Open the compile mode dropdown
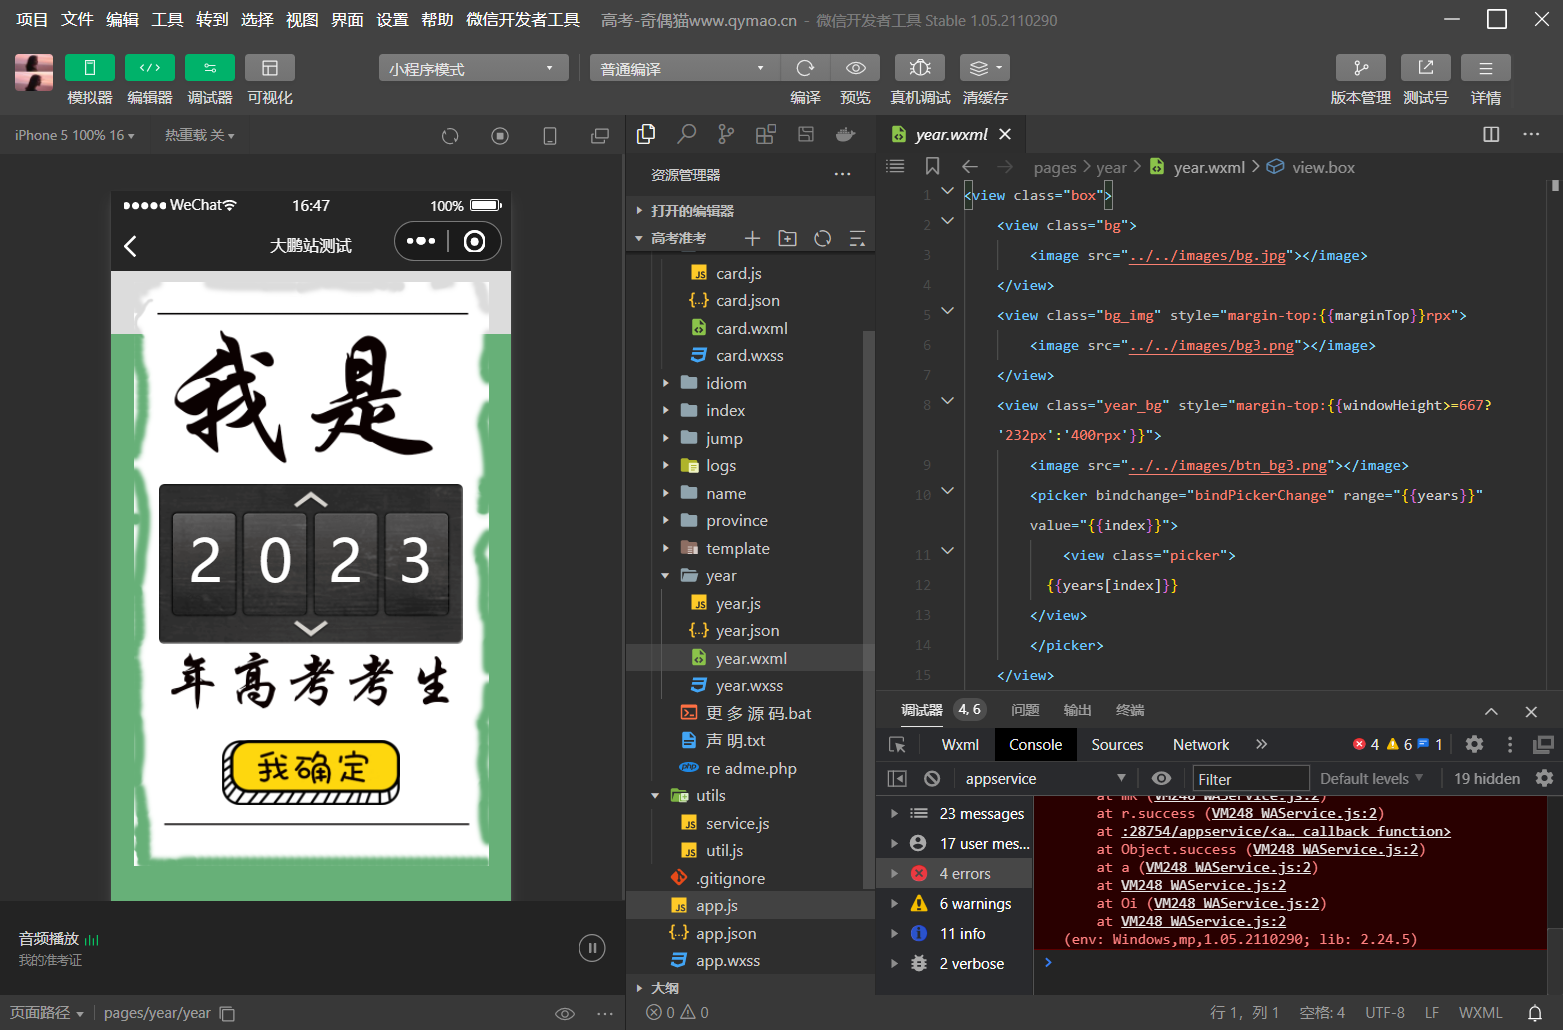The height and width of the screenshot is (1030, 1563). (684, 68)
